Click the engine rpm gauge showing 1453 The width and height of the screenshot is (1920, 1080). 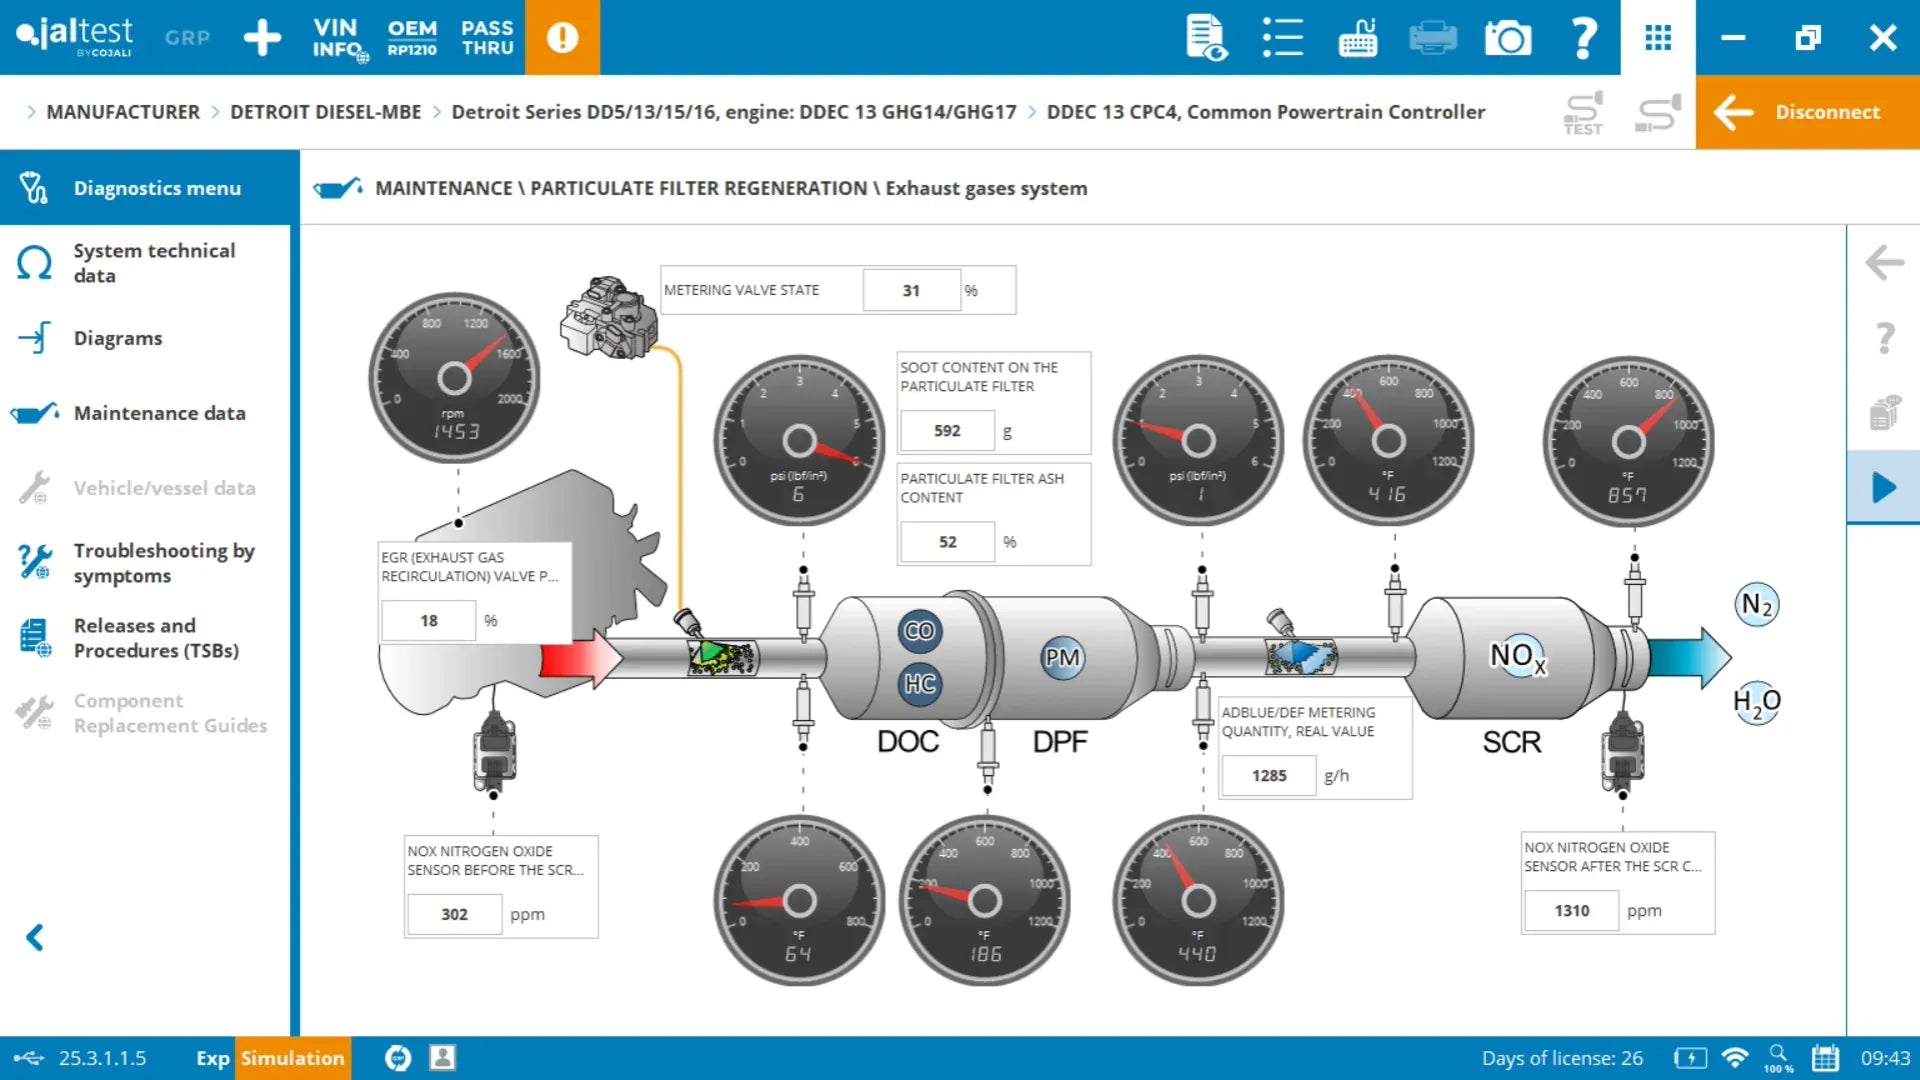point(454,378)
